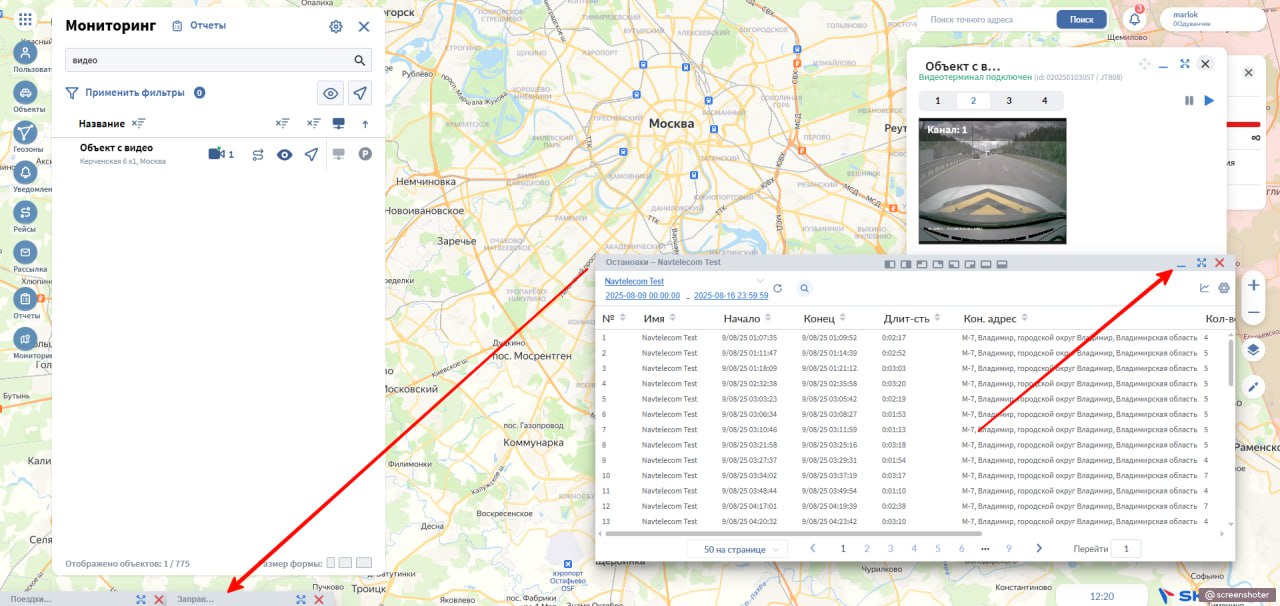
Task: Go to next report page arrow
Action: point(1040,549)
